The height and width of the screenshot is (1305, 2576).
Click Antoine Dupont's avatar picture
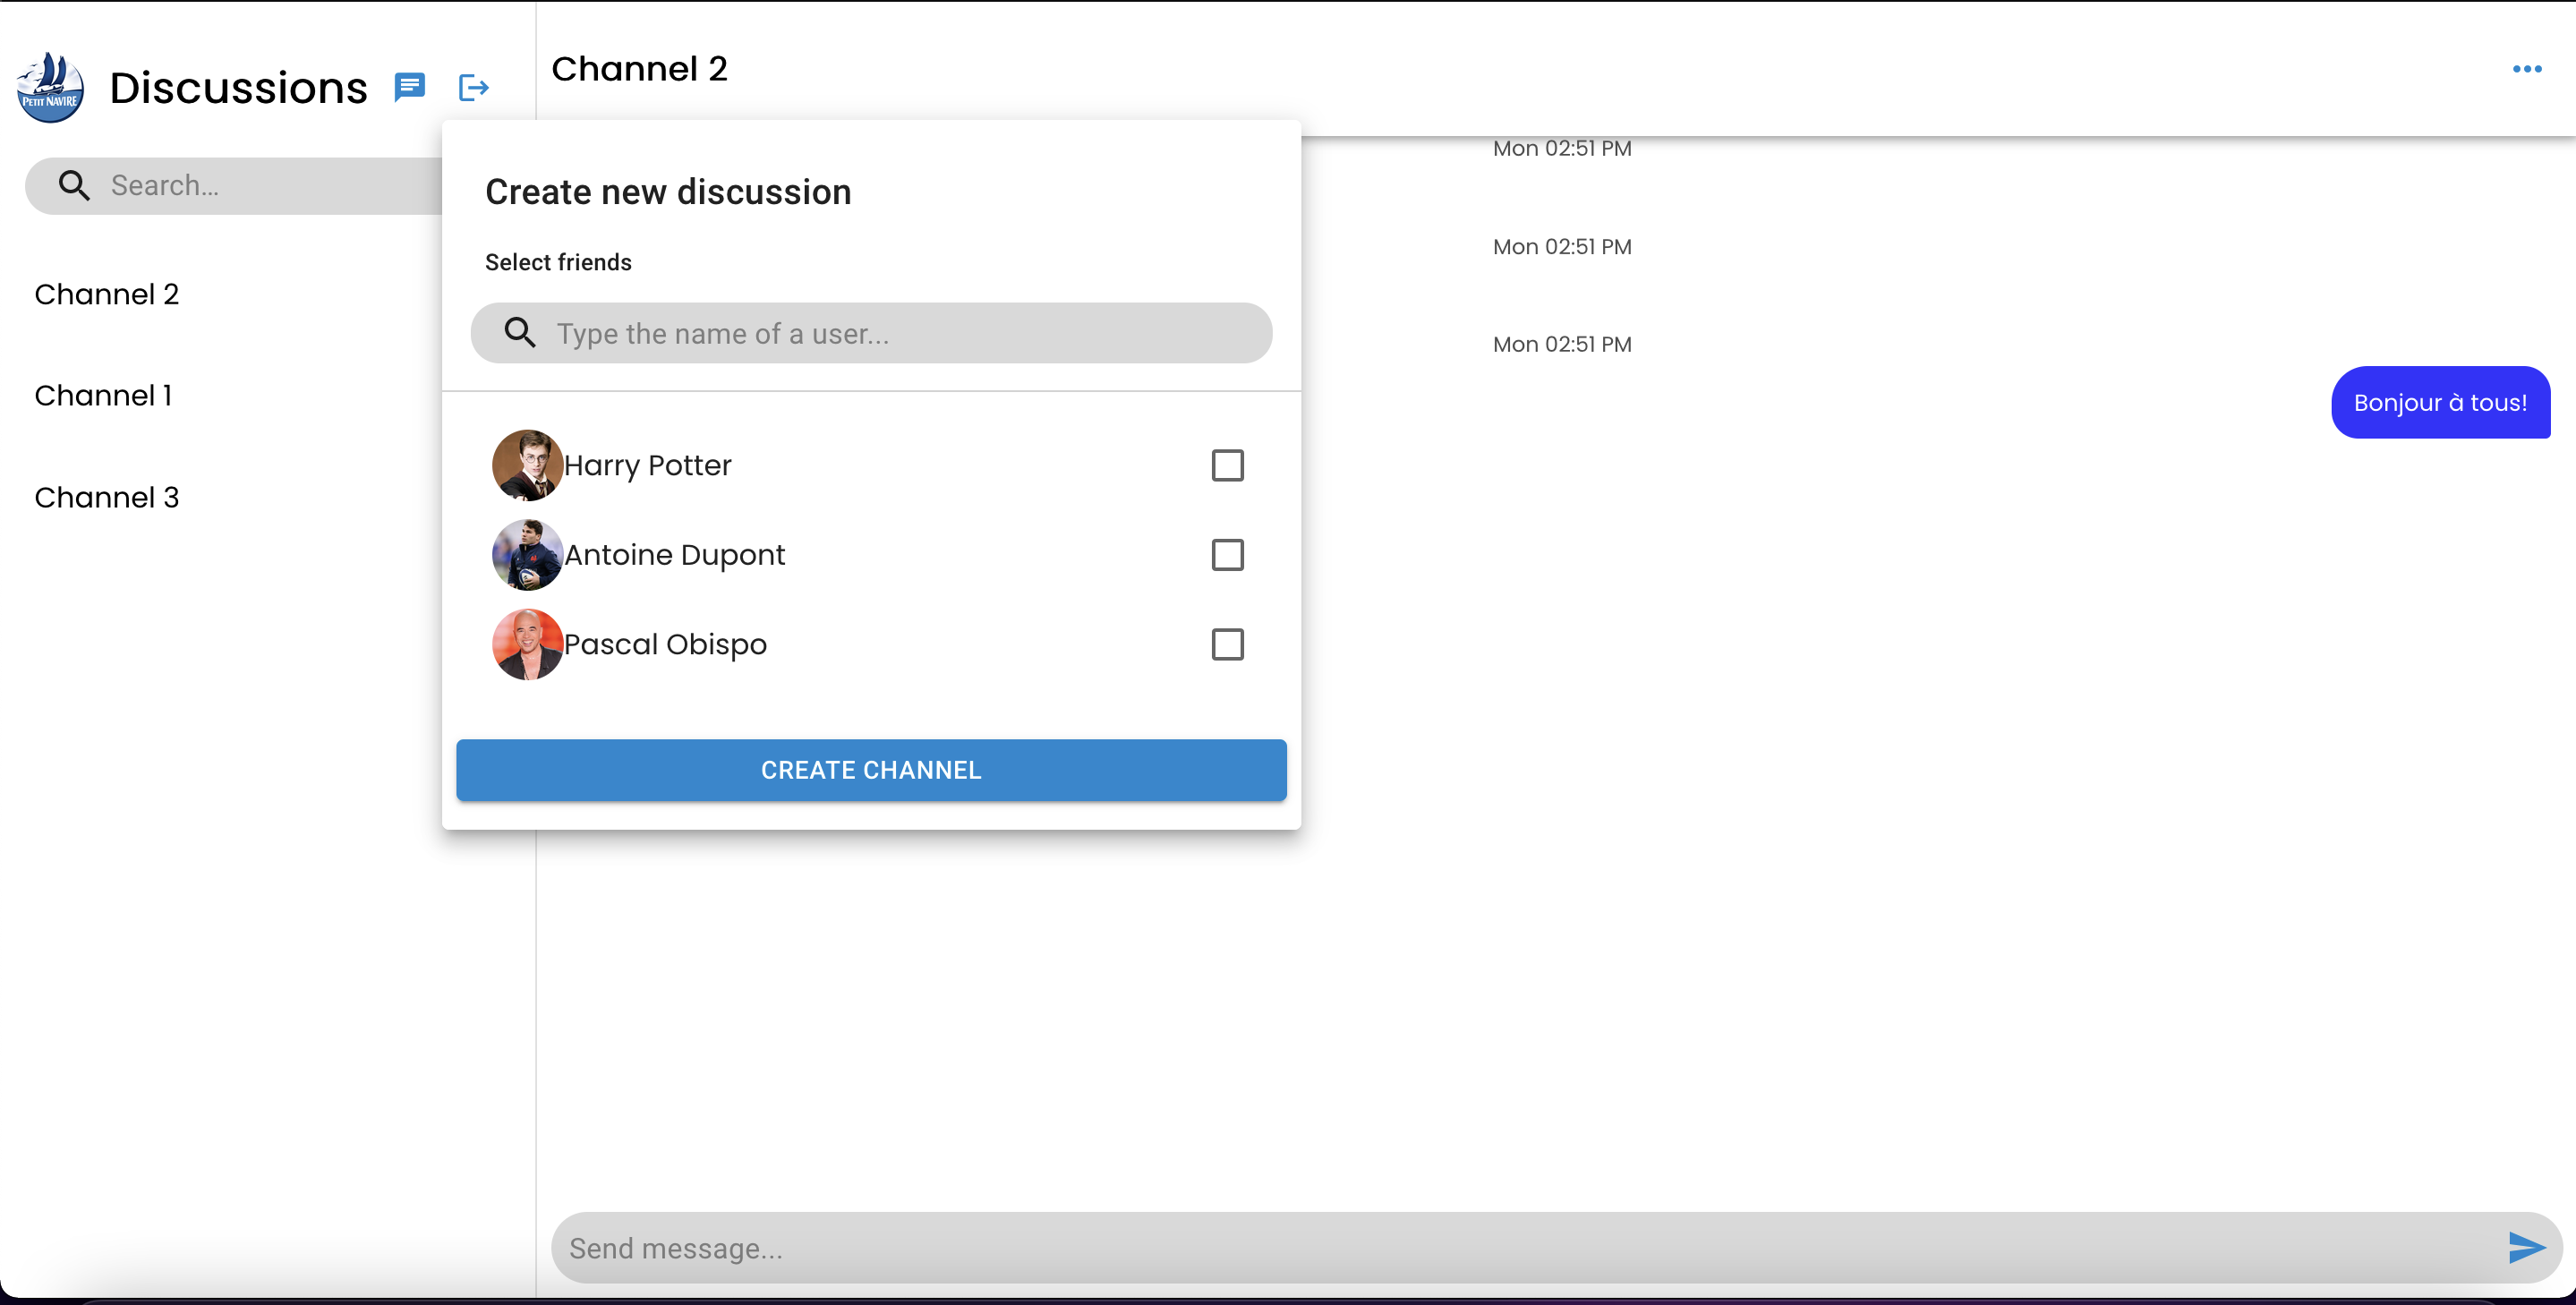tap(527, 555)
